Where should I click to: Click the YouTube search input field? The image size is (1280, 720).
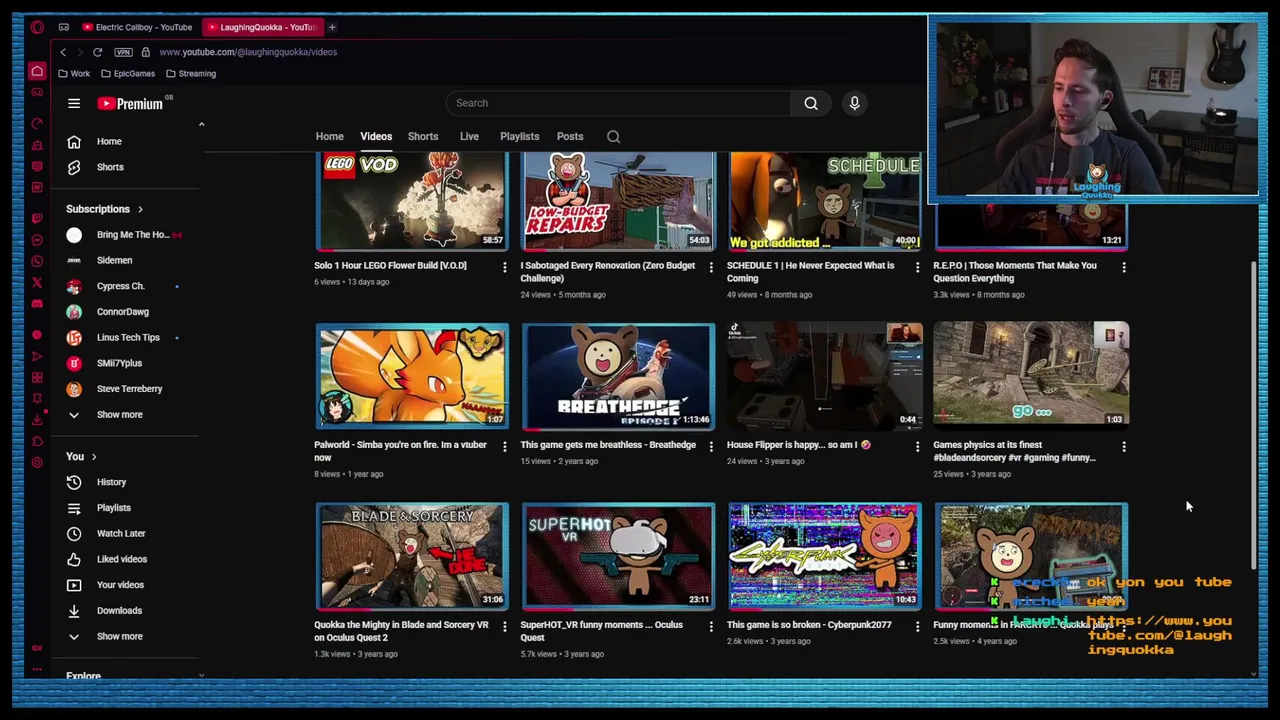tap(617, 103)
